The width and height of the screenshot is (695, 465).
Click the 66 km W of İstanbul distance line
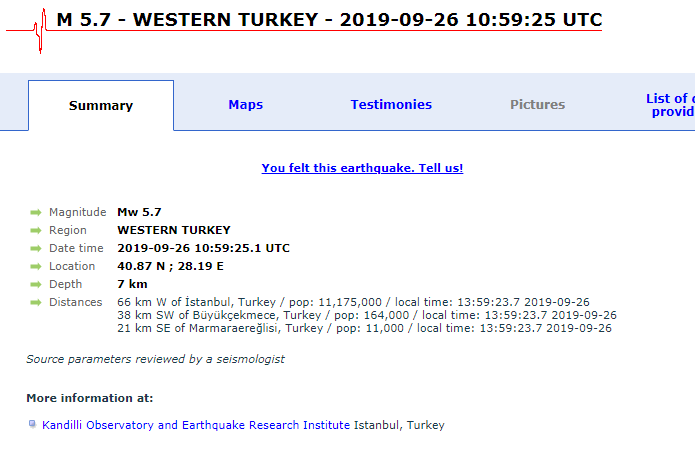[x=353, y=302]
